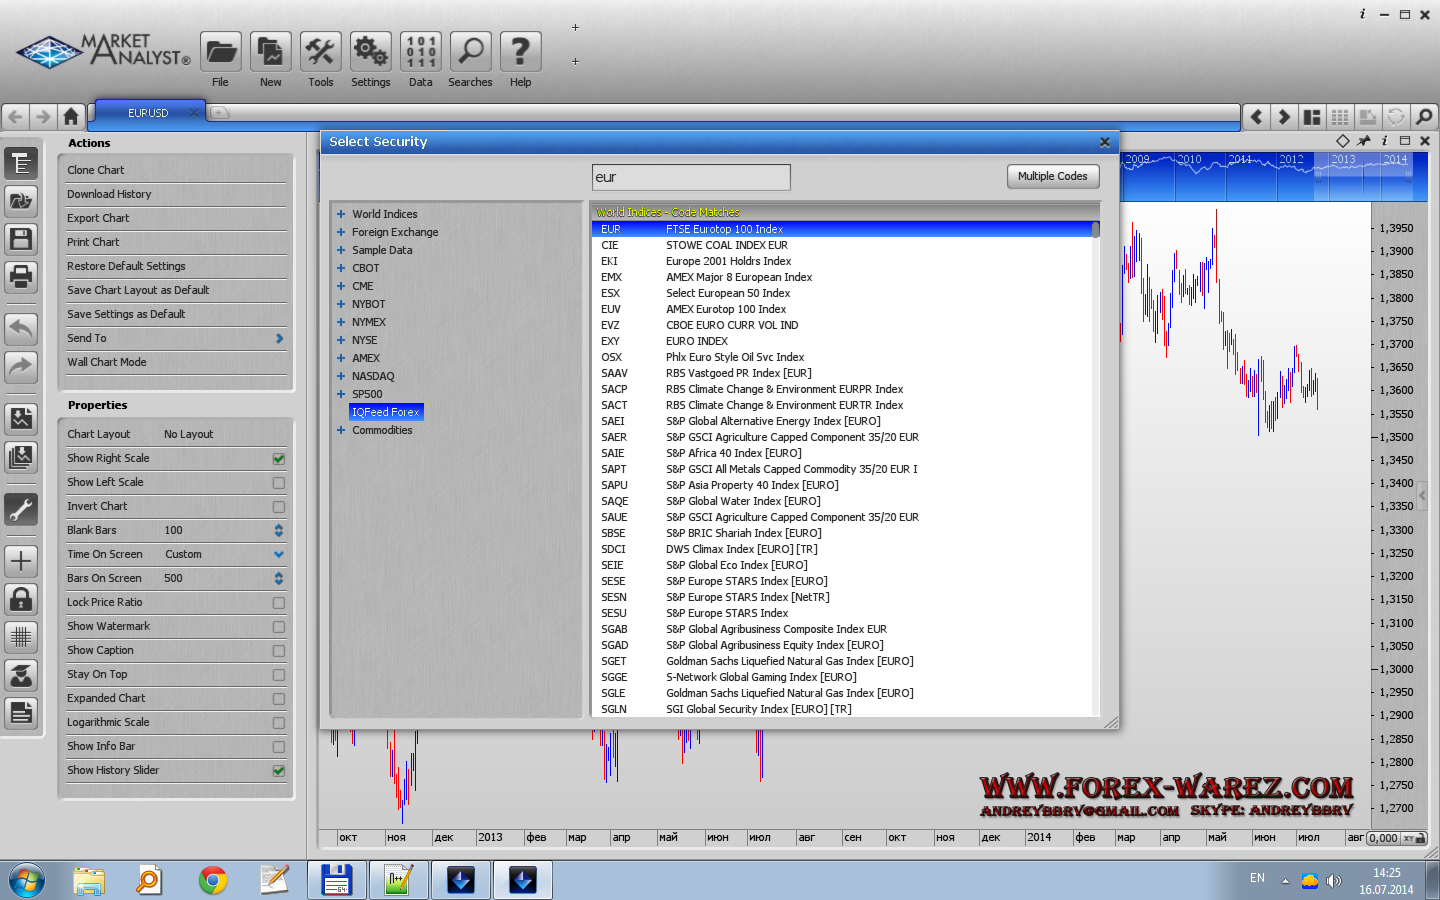This screenshot has width=1440, height=900.
Task: Click the padlock icon in left sidebar
Action: point(21,599)
